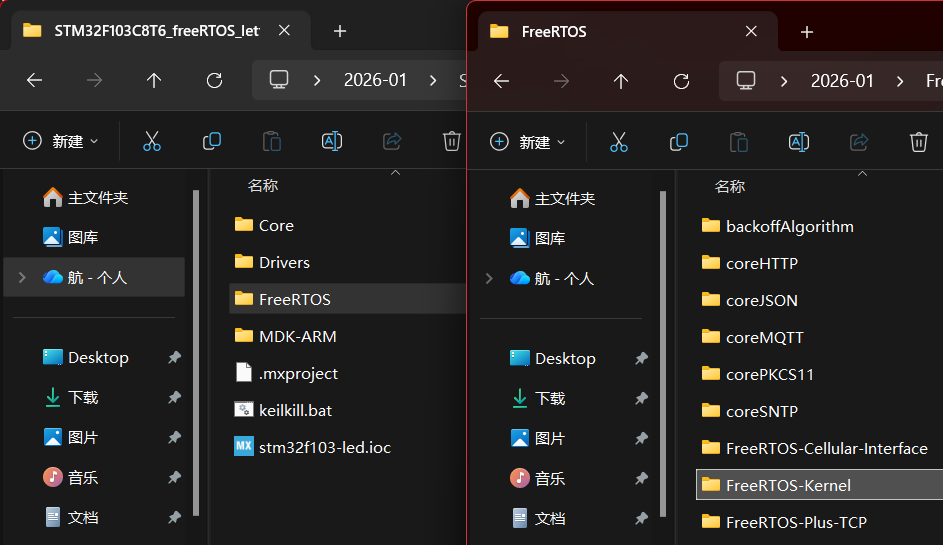This screenshot has height=545, width=943.
Task: Select FreeRTOS folder in left window
Action: [x=348, y=299]
